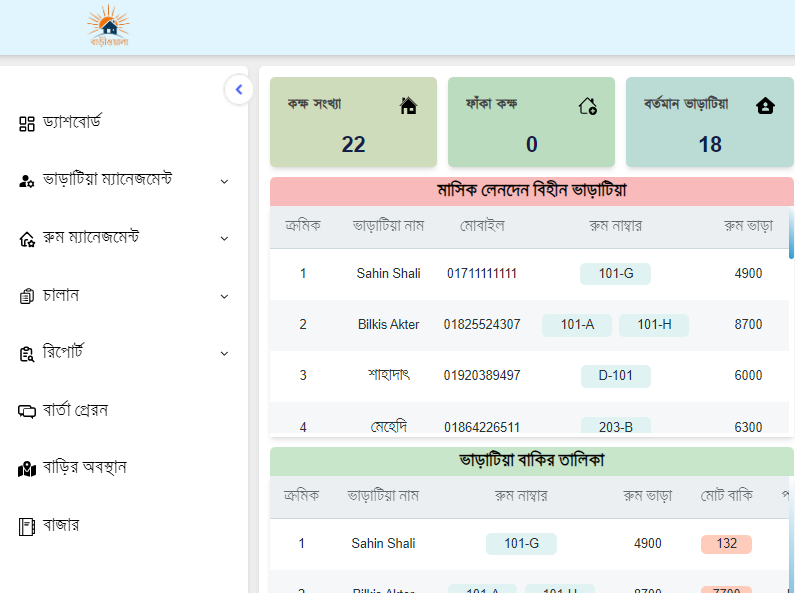The height and width of the screenshot is (593, 795).
Task: Open the ড্যাশবোর্ড menu item
Action: 72,123
